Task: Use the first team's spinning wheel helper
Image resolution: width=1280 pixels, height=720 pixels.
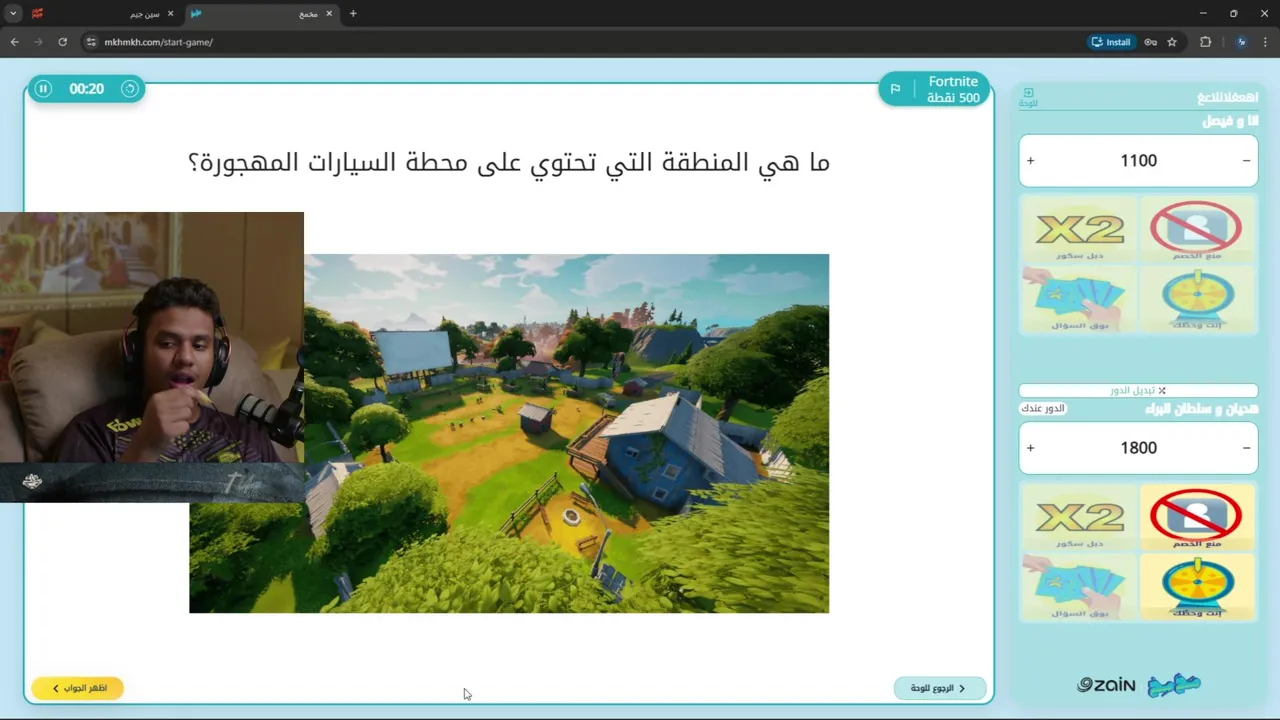Action: [1196, 299]
